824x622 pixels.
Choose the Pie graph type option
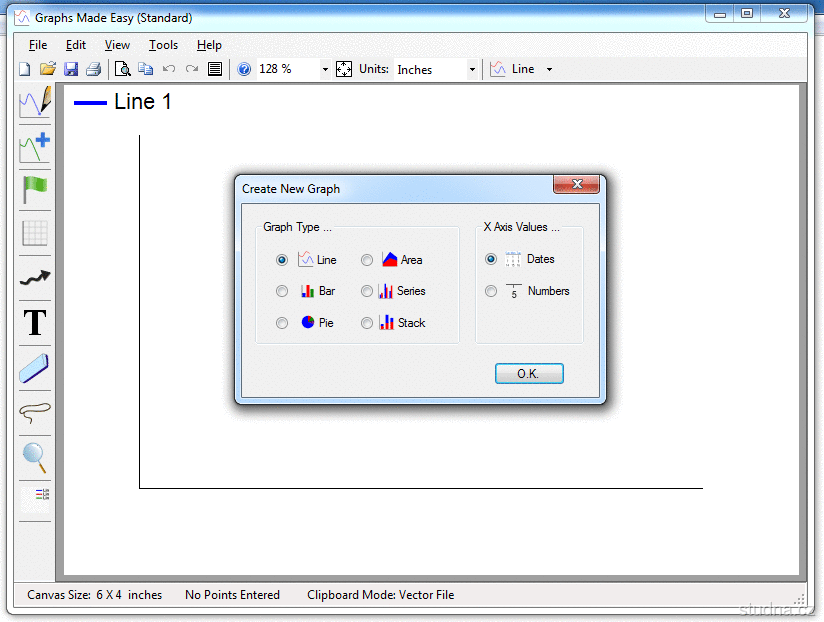(282, 323)
